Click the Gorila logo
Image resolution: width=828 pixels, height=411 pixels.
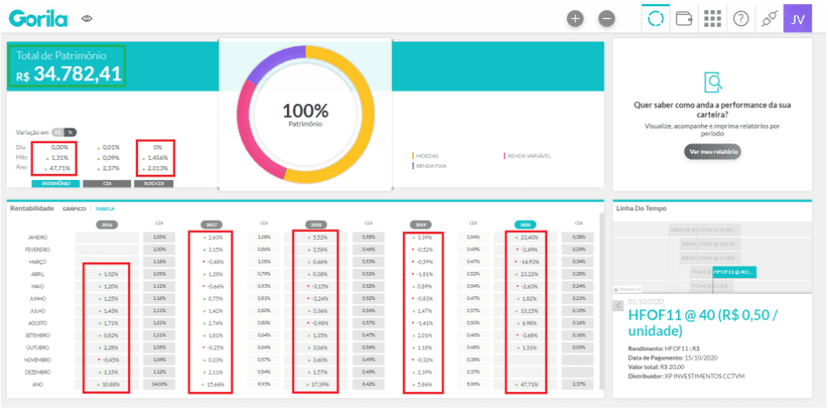point(37,19)
